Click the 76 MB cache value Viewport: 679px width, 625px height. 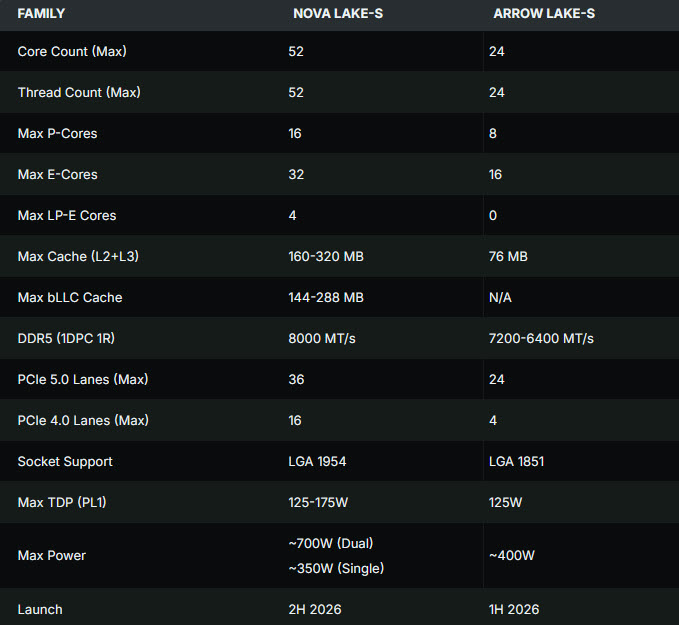click(508, 256)
